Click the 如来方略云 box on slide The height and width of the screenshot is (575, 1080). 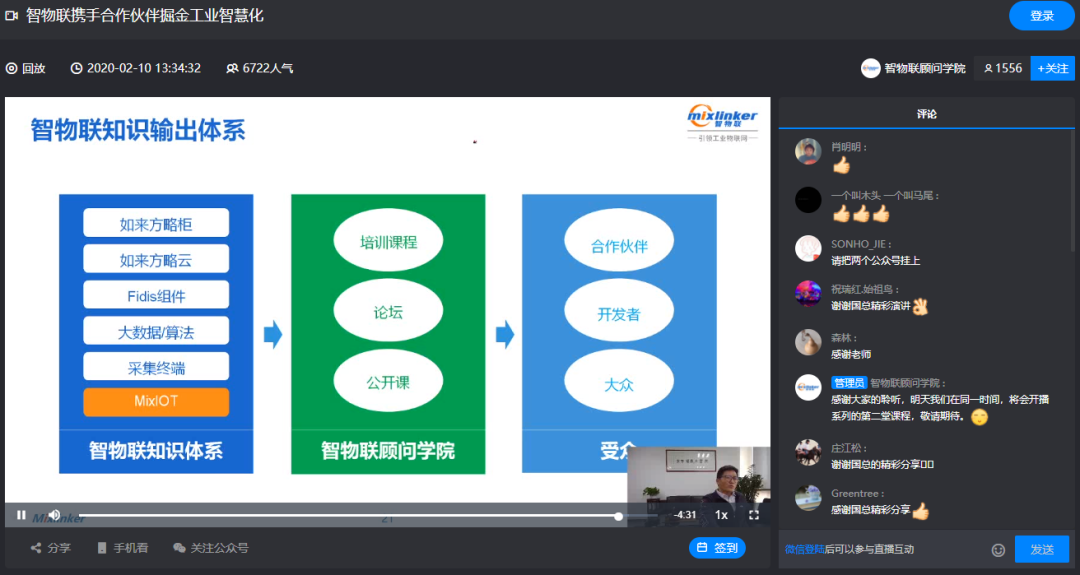click(x=156, y=259)
